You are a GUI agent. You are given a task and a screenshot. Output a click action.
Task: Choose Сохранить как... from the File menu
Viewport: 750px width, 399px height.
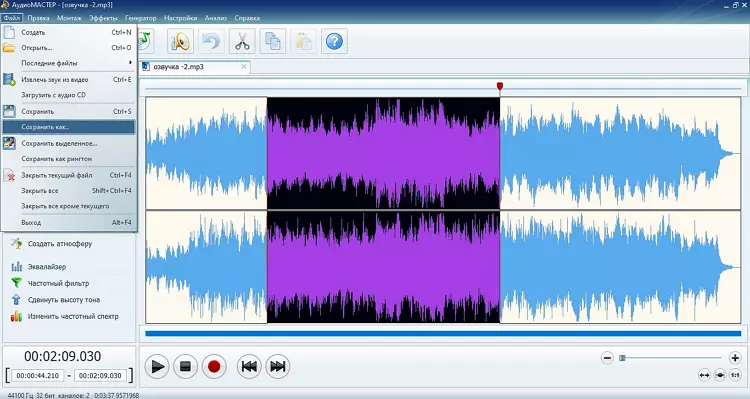[69, 127]
